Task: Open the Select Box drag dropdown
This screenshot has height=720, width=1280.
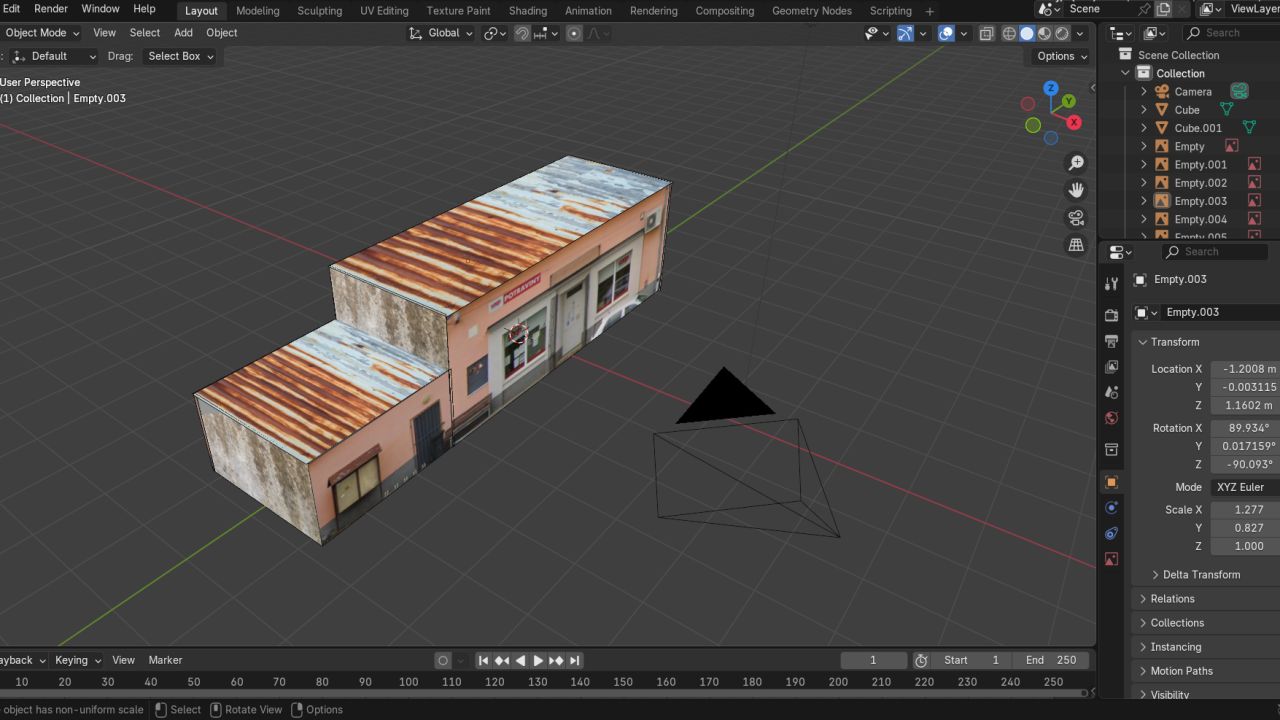Action: [x=179, y=56]
